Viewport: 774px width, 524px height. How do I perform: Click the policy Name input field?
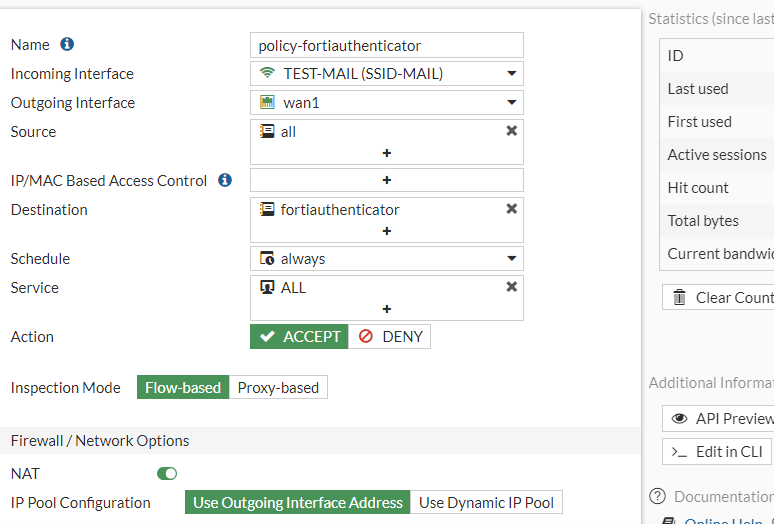[x=386, y=45]
